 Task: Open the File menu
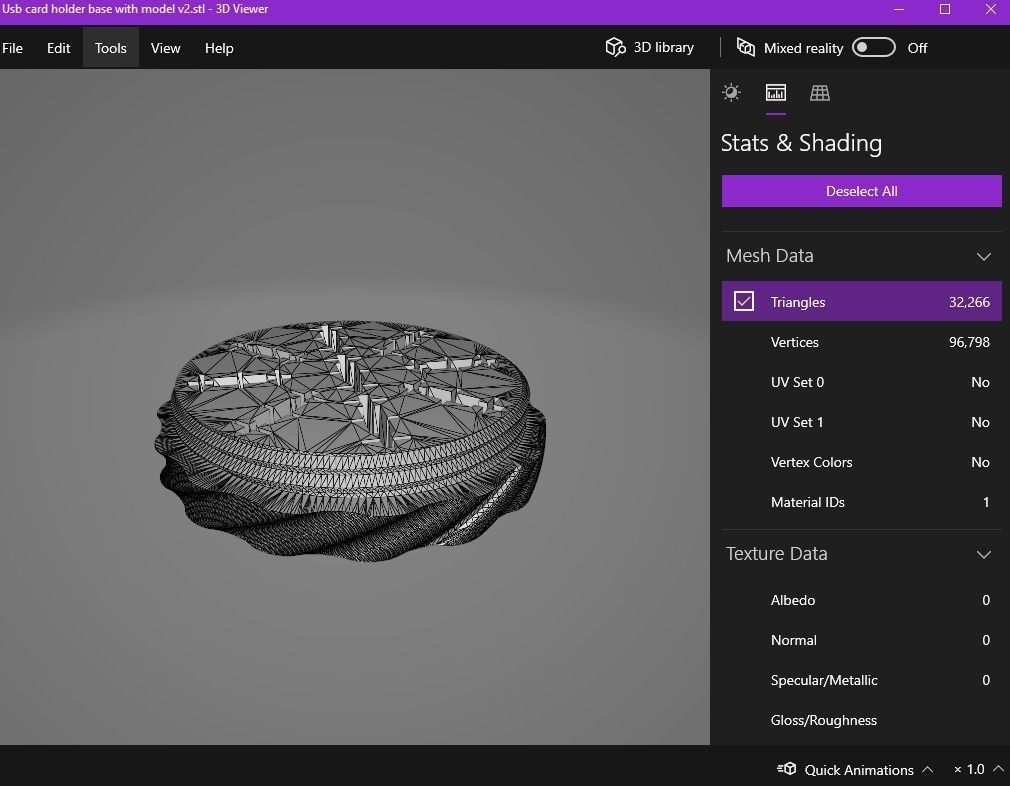(13, 48)
